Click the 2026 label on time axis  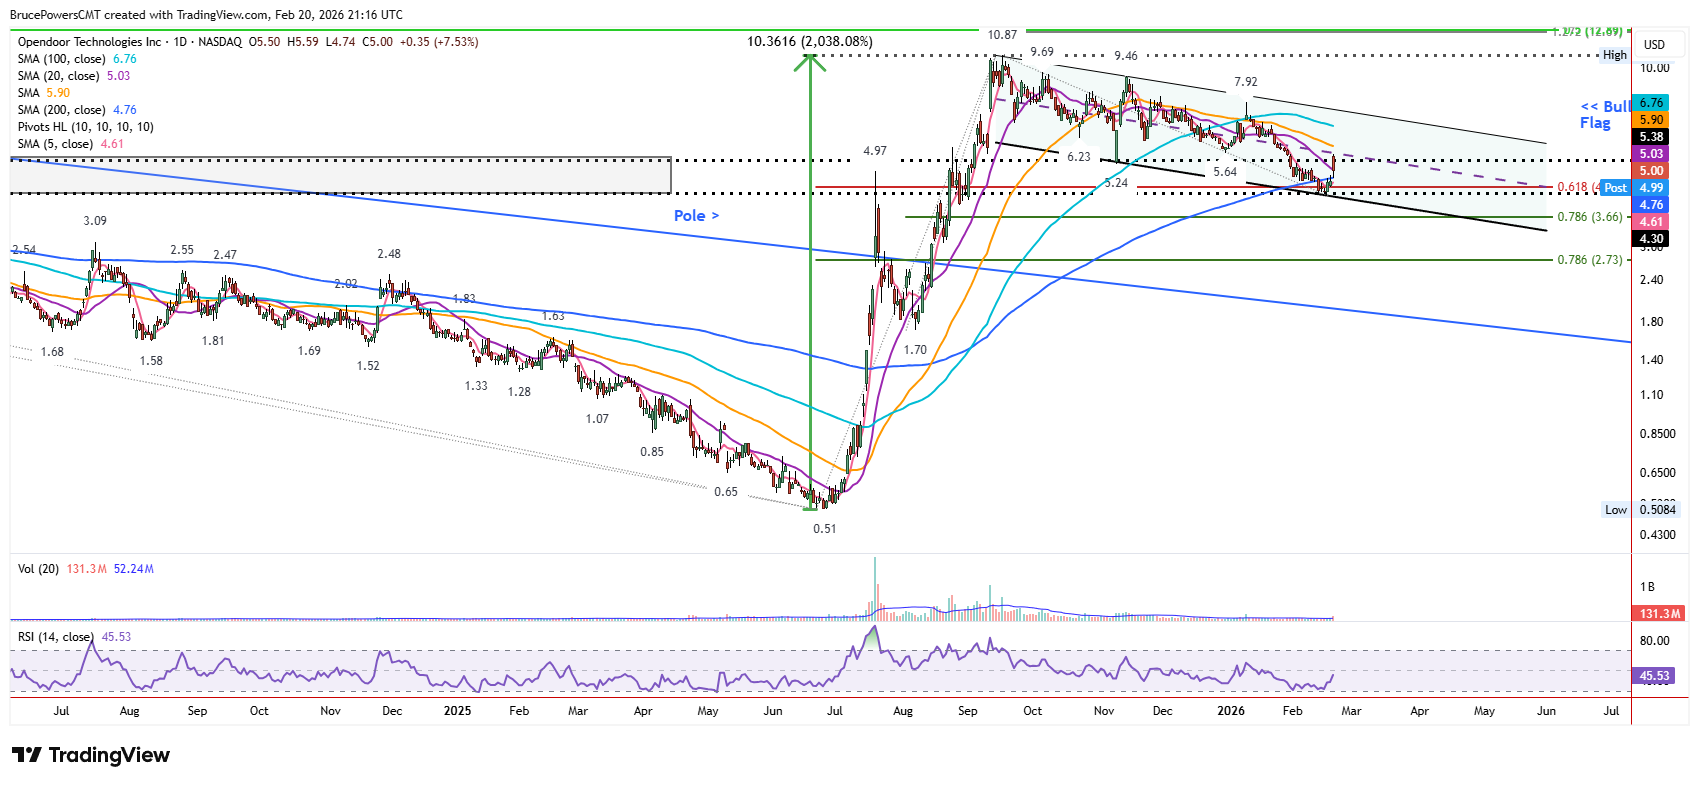(x=1231, y=711)
